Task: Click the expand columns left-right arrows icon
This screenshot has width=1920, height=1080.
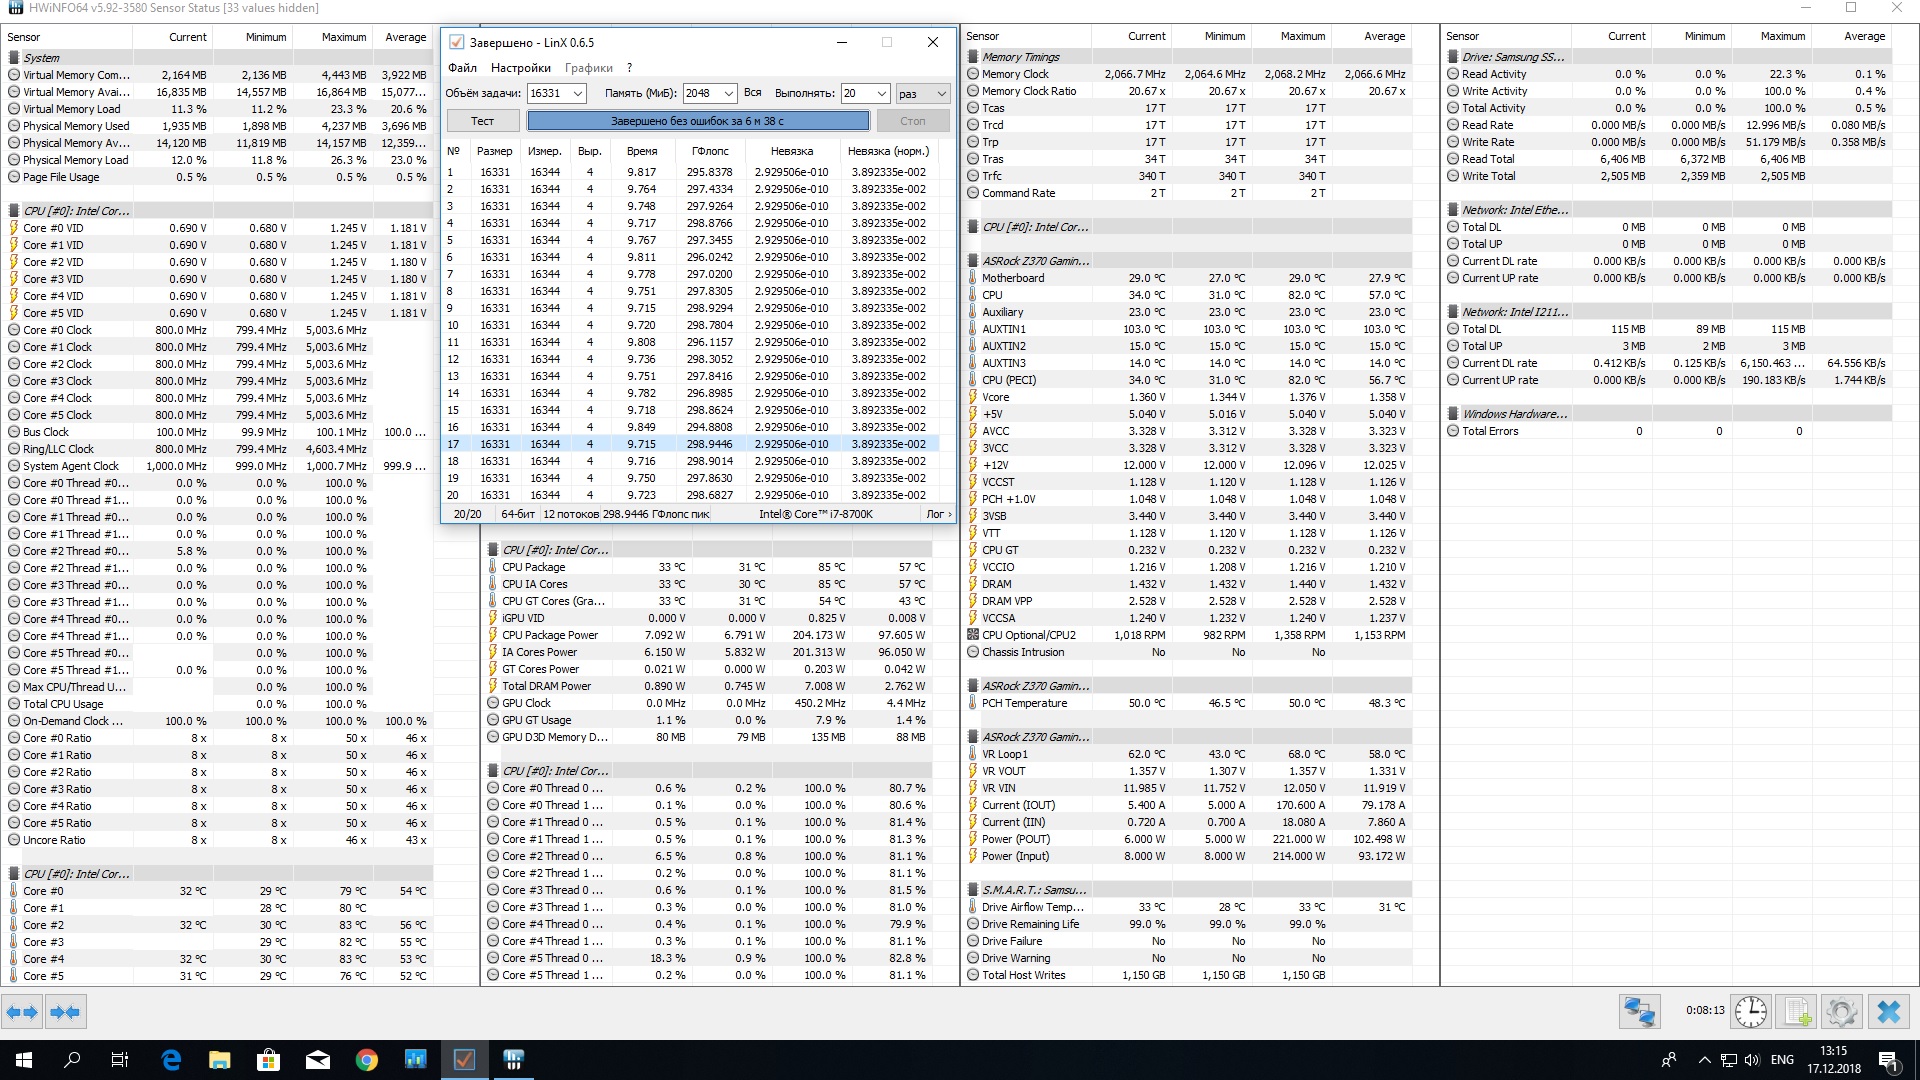Action: point(22,1012)
